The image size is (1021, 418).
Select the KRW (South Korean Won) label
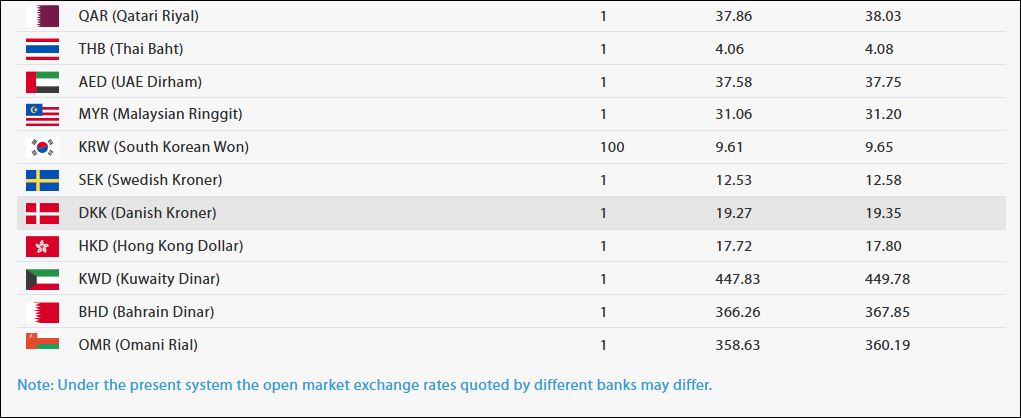(x=163, y=147)
